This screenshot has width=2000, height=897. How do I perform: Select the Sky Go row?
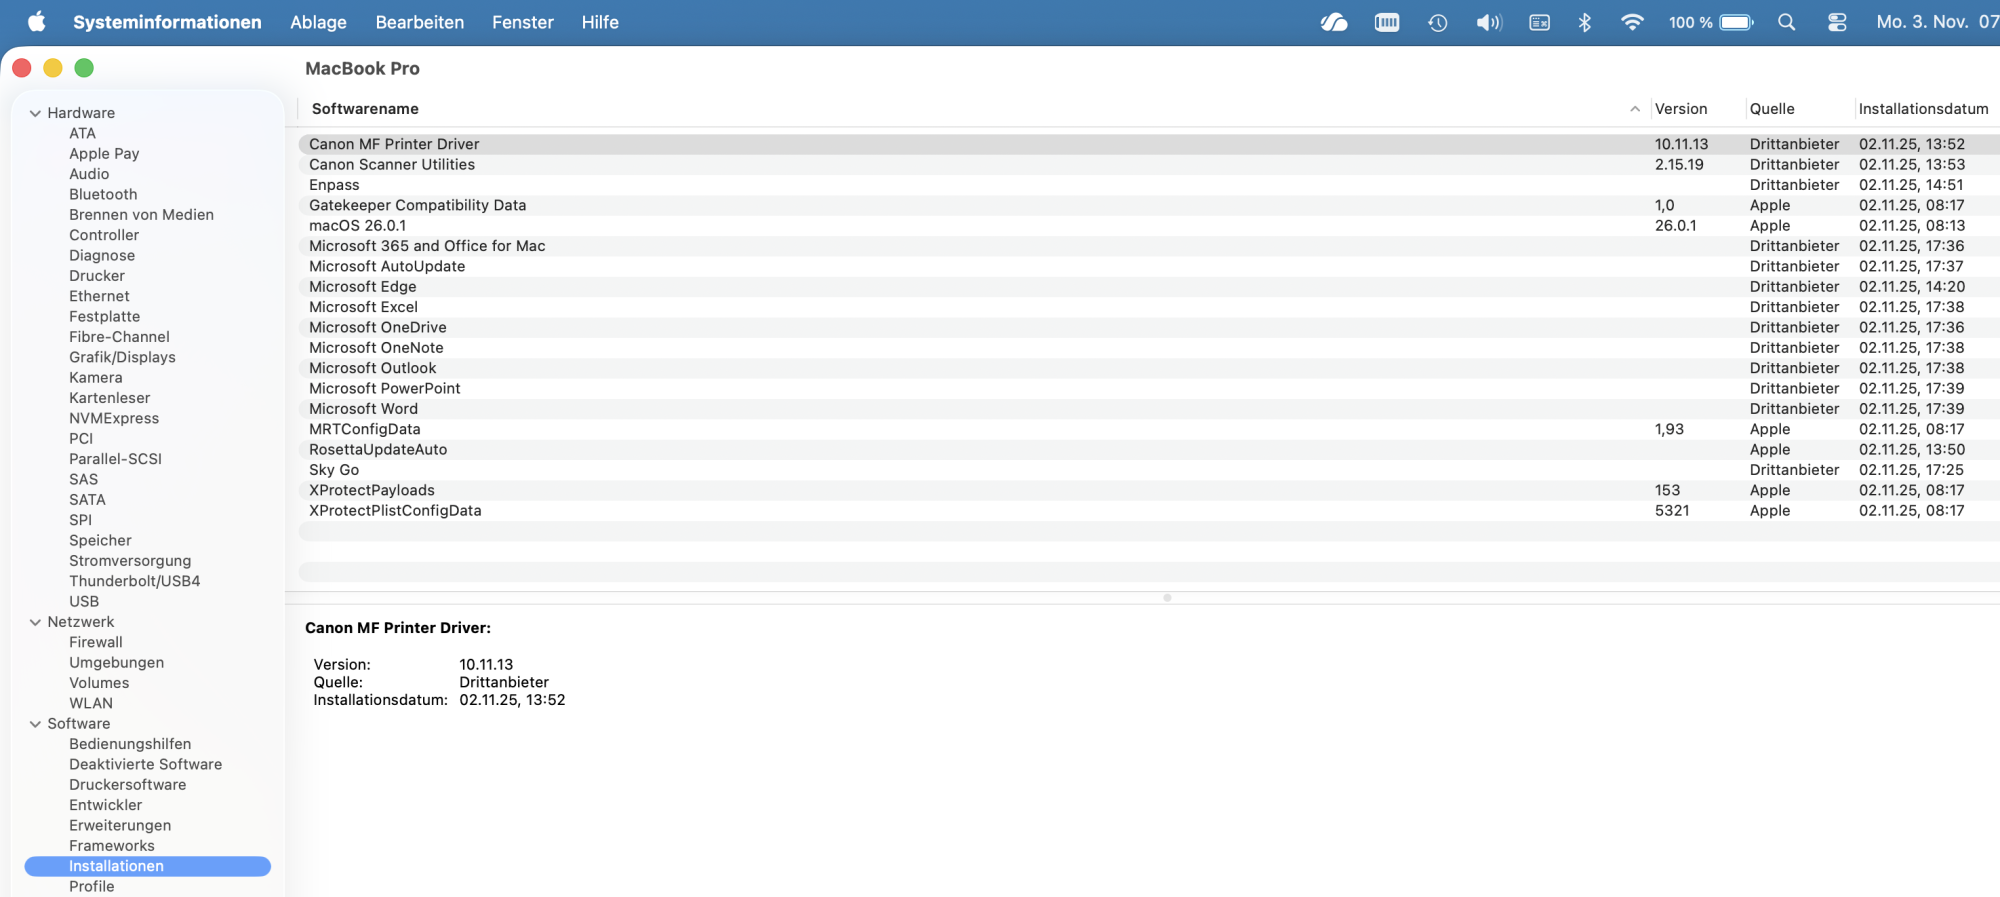coord(1148,470)
